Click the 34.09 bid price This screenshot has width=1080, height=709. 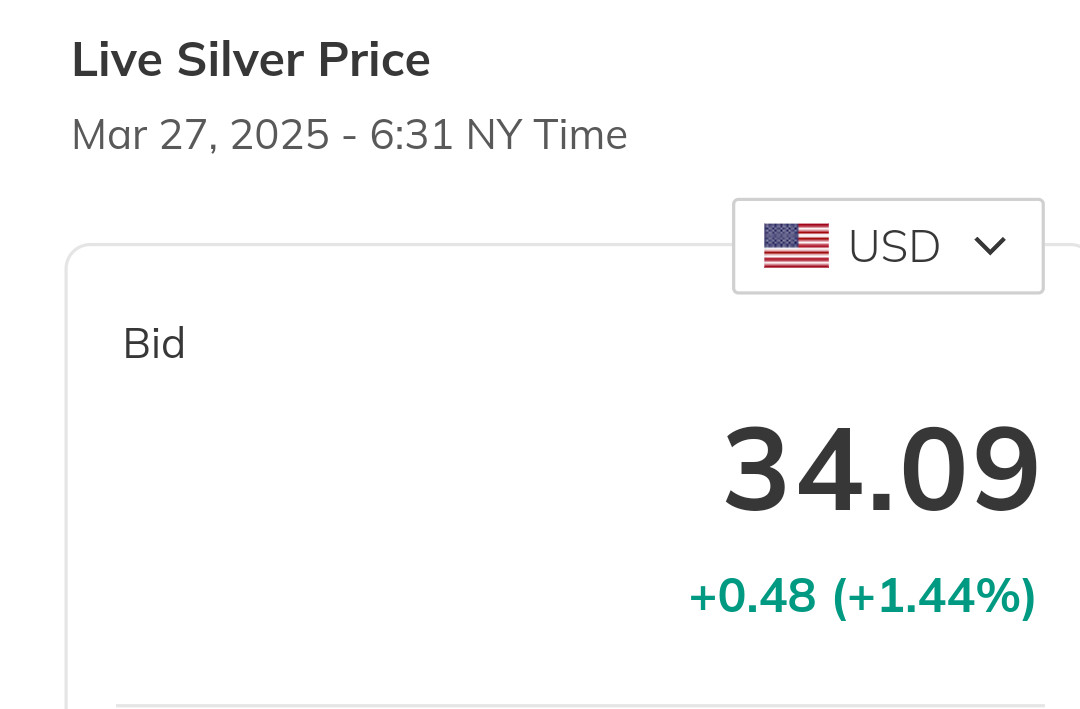[880, 470]
